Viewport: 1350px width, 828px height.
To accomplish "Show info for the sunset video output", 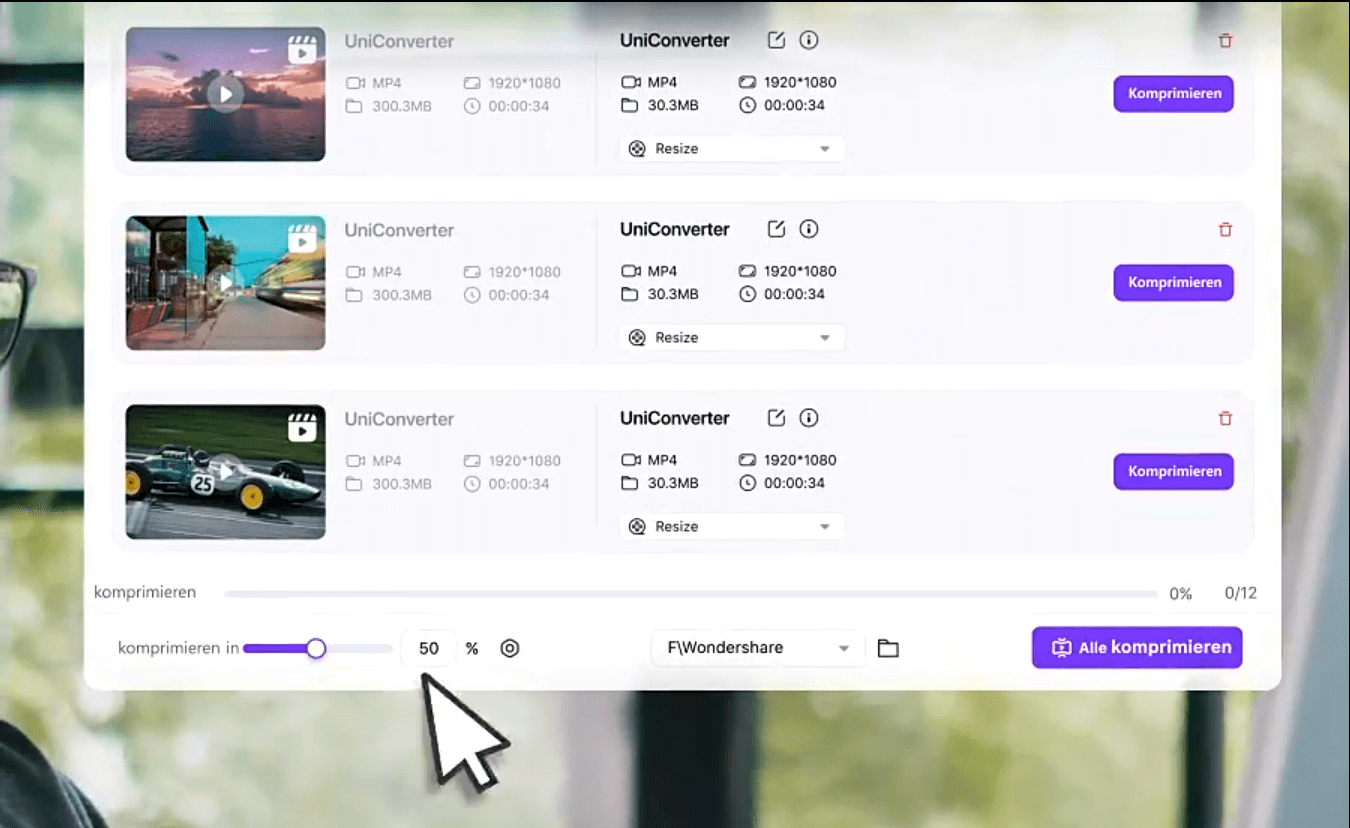I will tap(809, 40).
